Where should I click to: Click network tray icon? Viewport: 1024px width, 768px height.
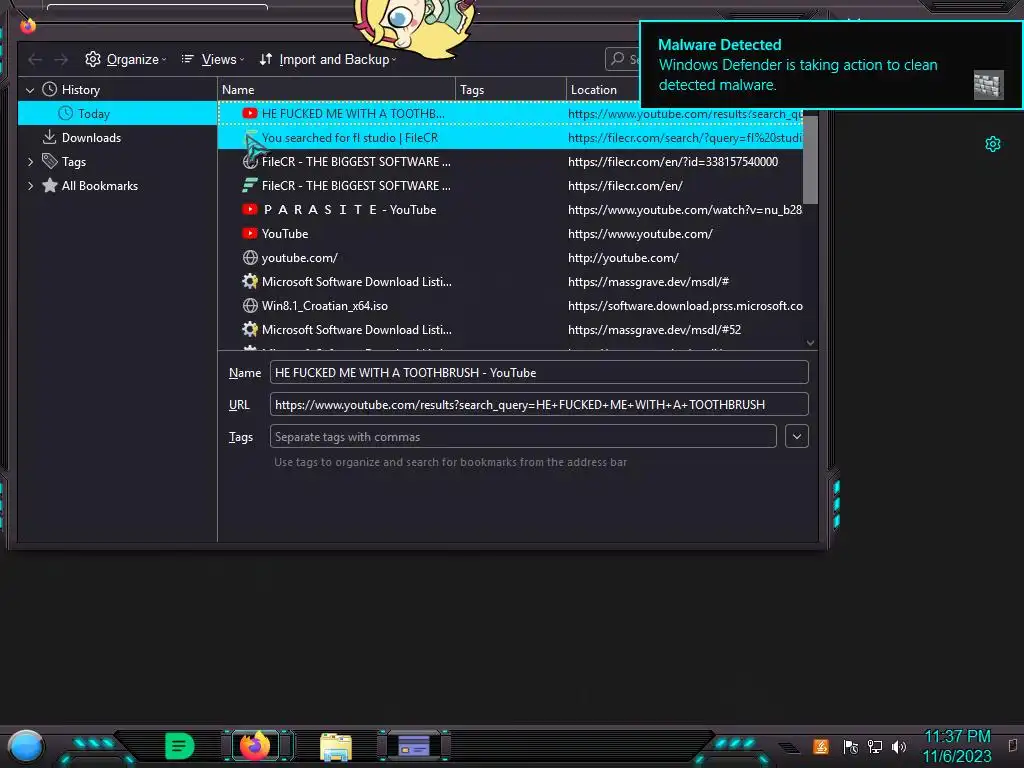click(x=874, y=746)
